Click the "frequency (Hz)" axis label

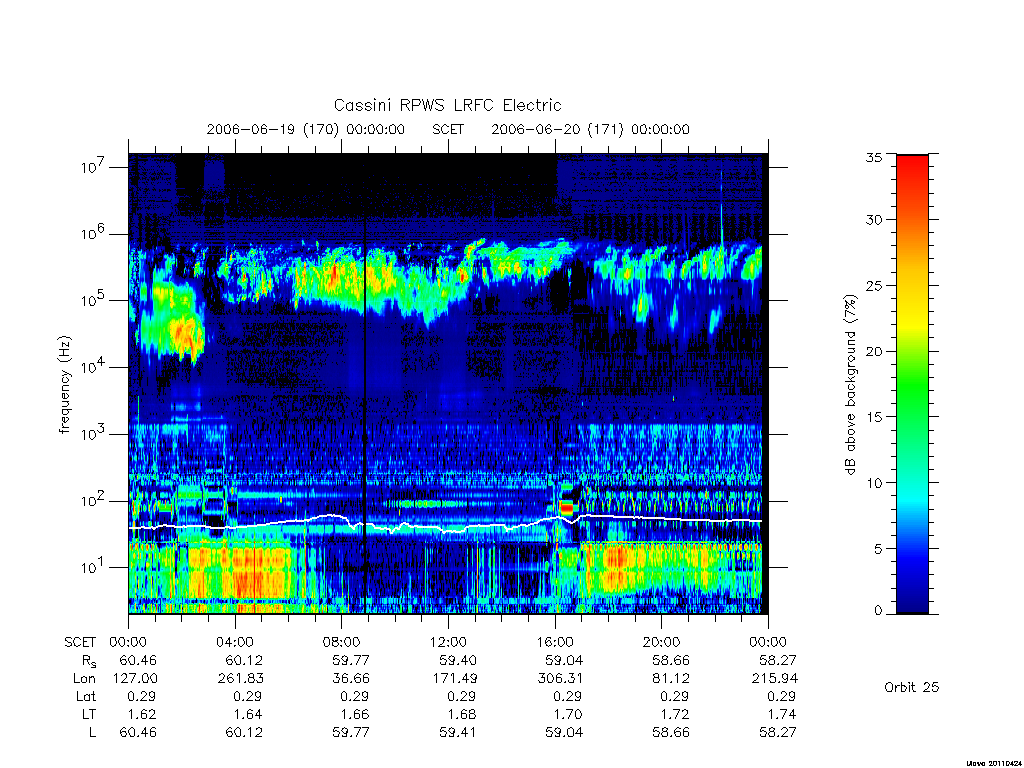[x=64, y=385]
